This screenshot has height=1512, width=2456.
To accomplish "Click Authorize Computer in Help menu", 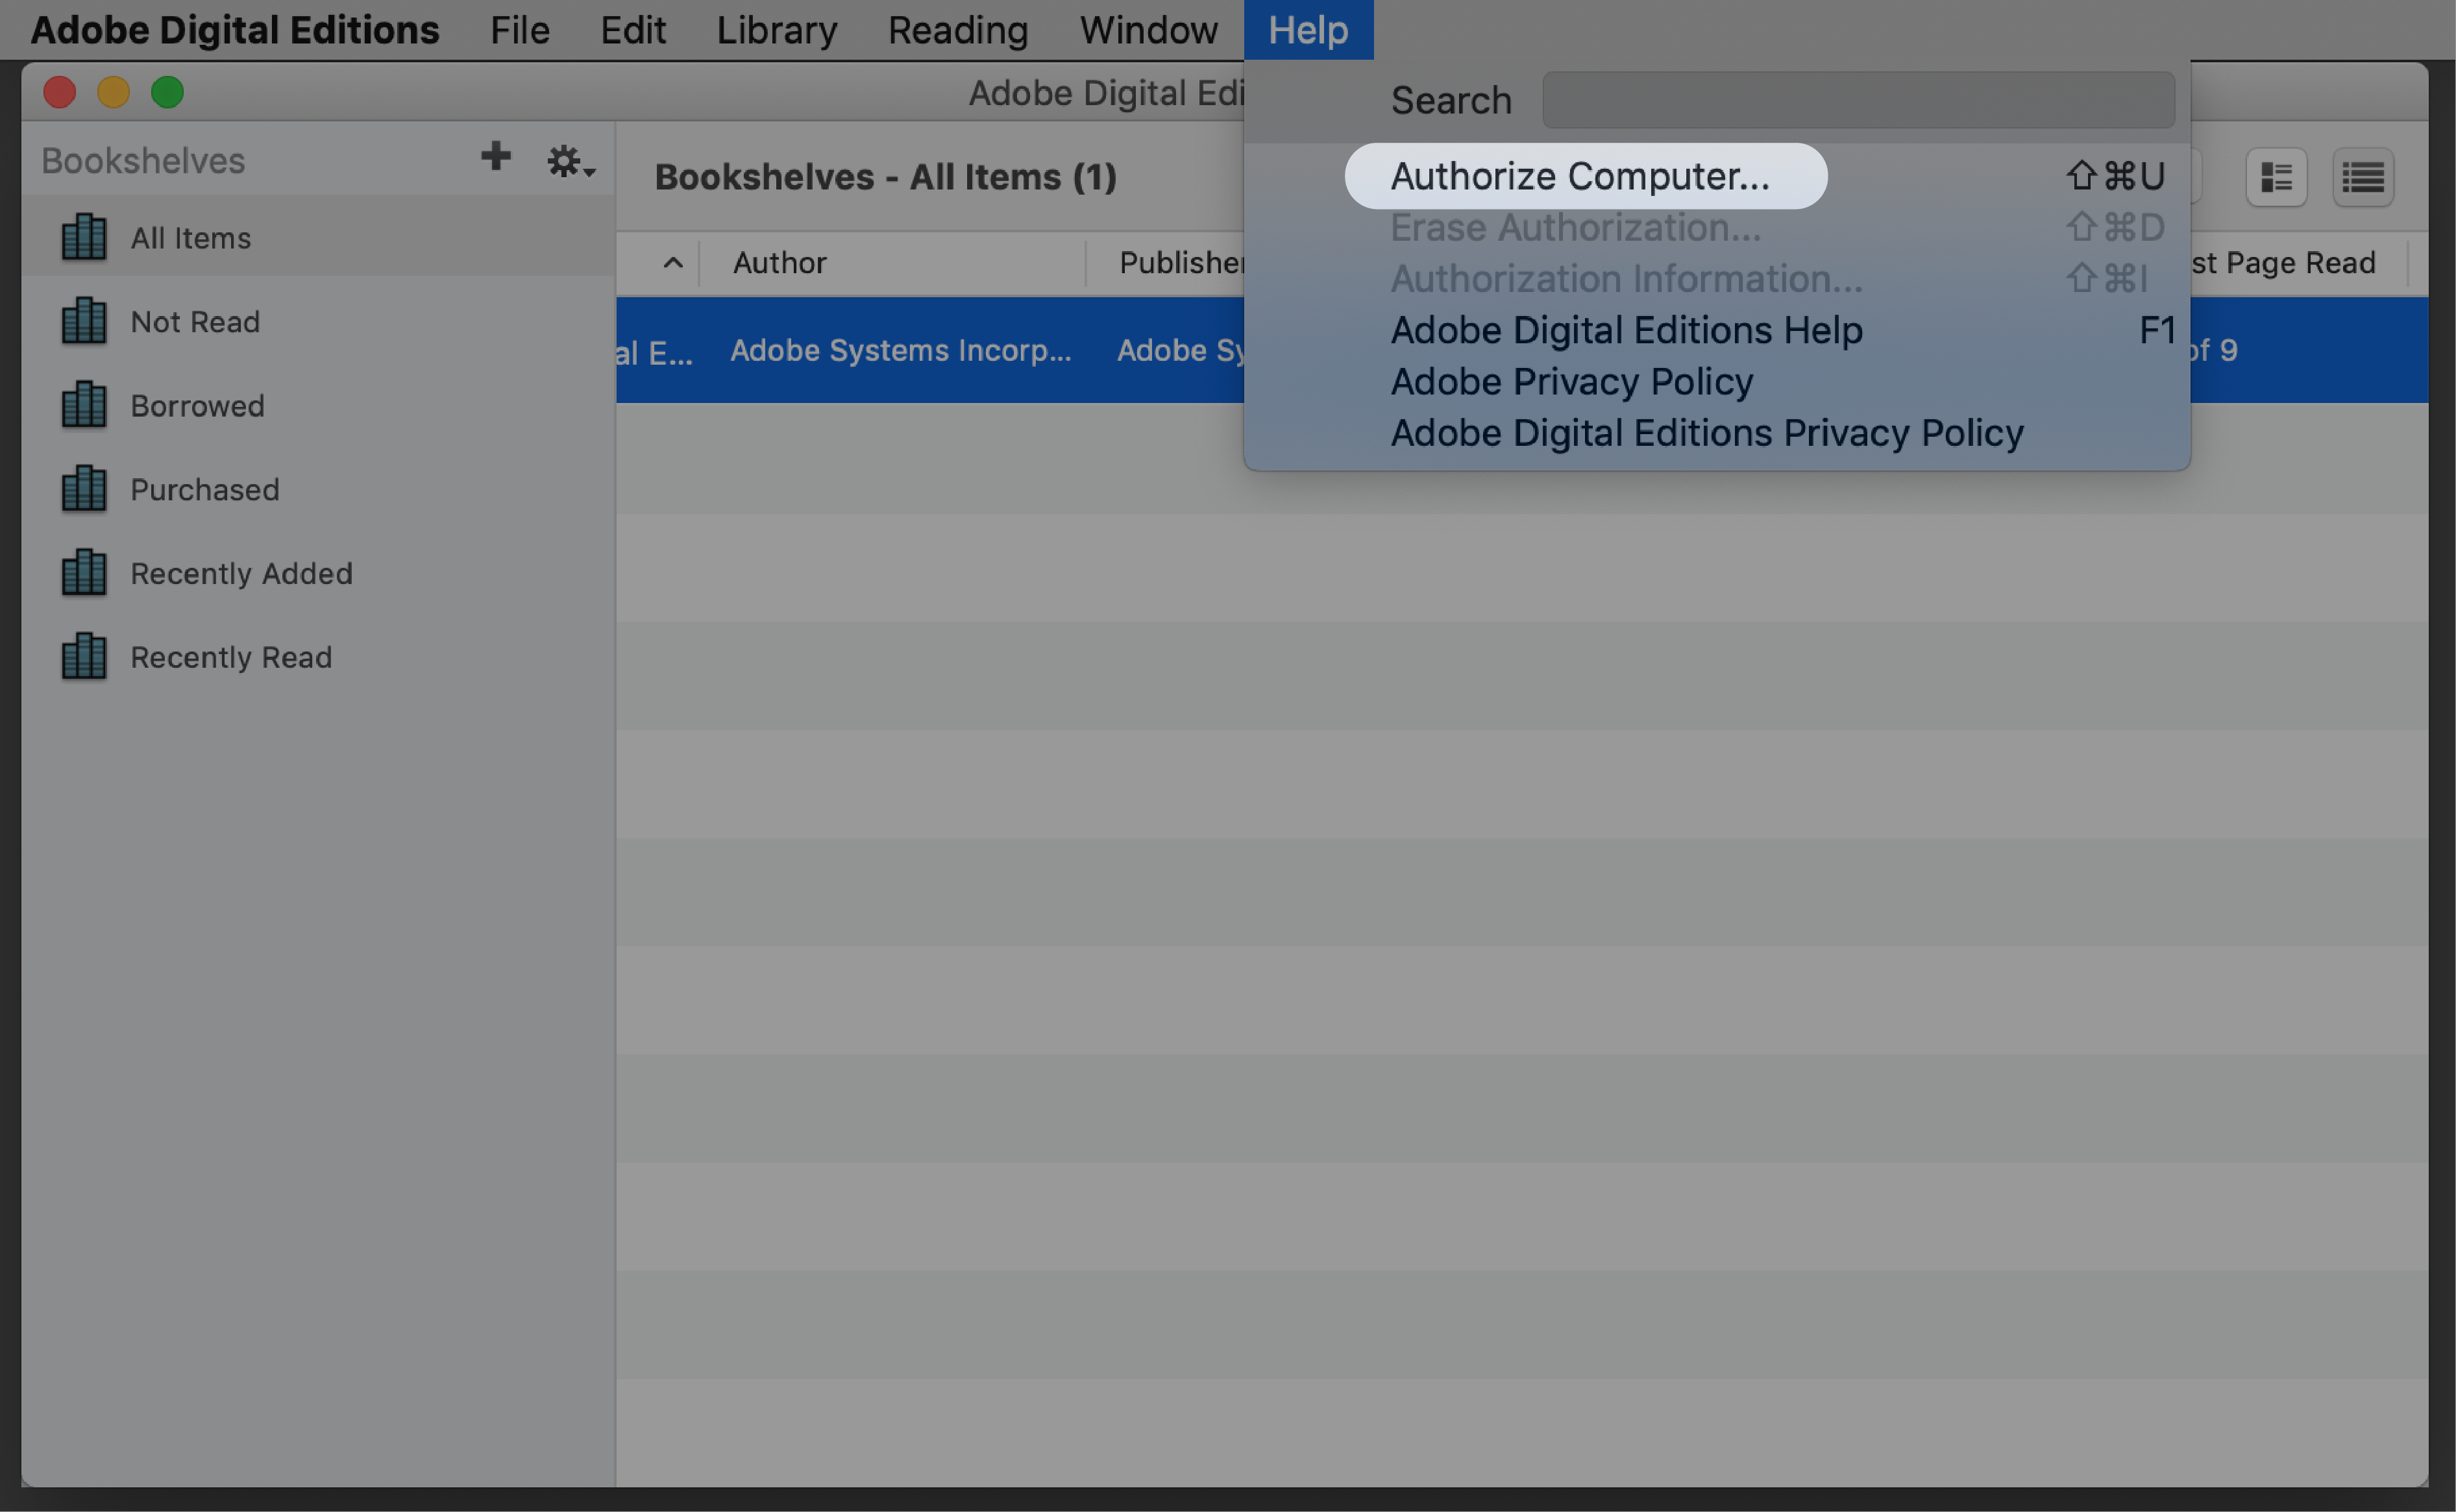I will pyautogui.click(x=1580, y=174).
